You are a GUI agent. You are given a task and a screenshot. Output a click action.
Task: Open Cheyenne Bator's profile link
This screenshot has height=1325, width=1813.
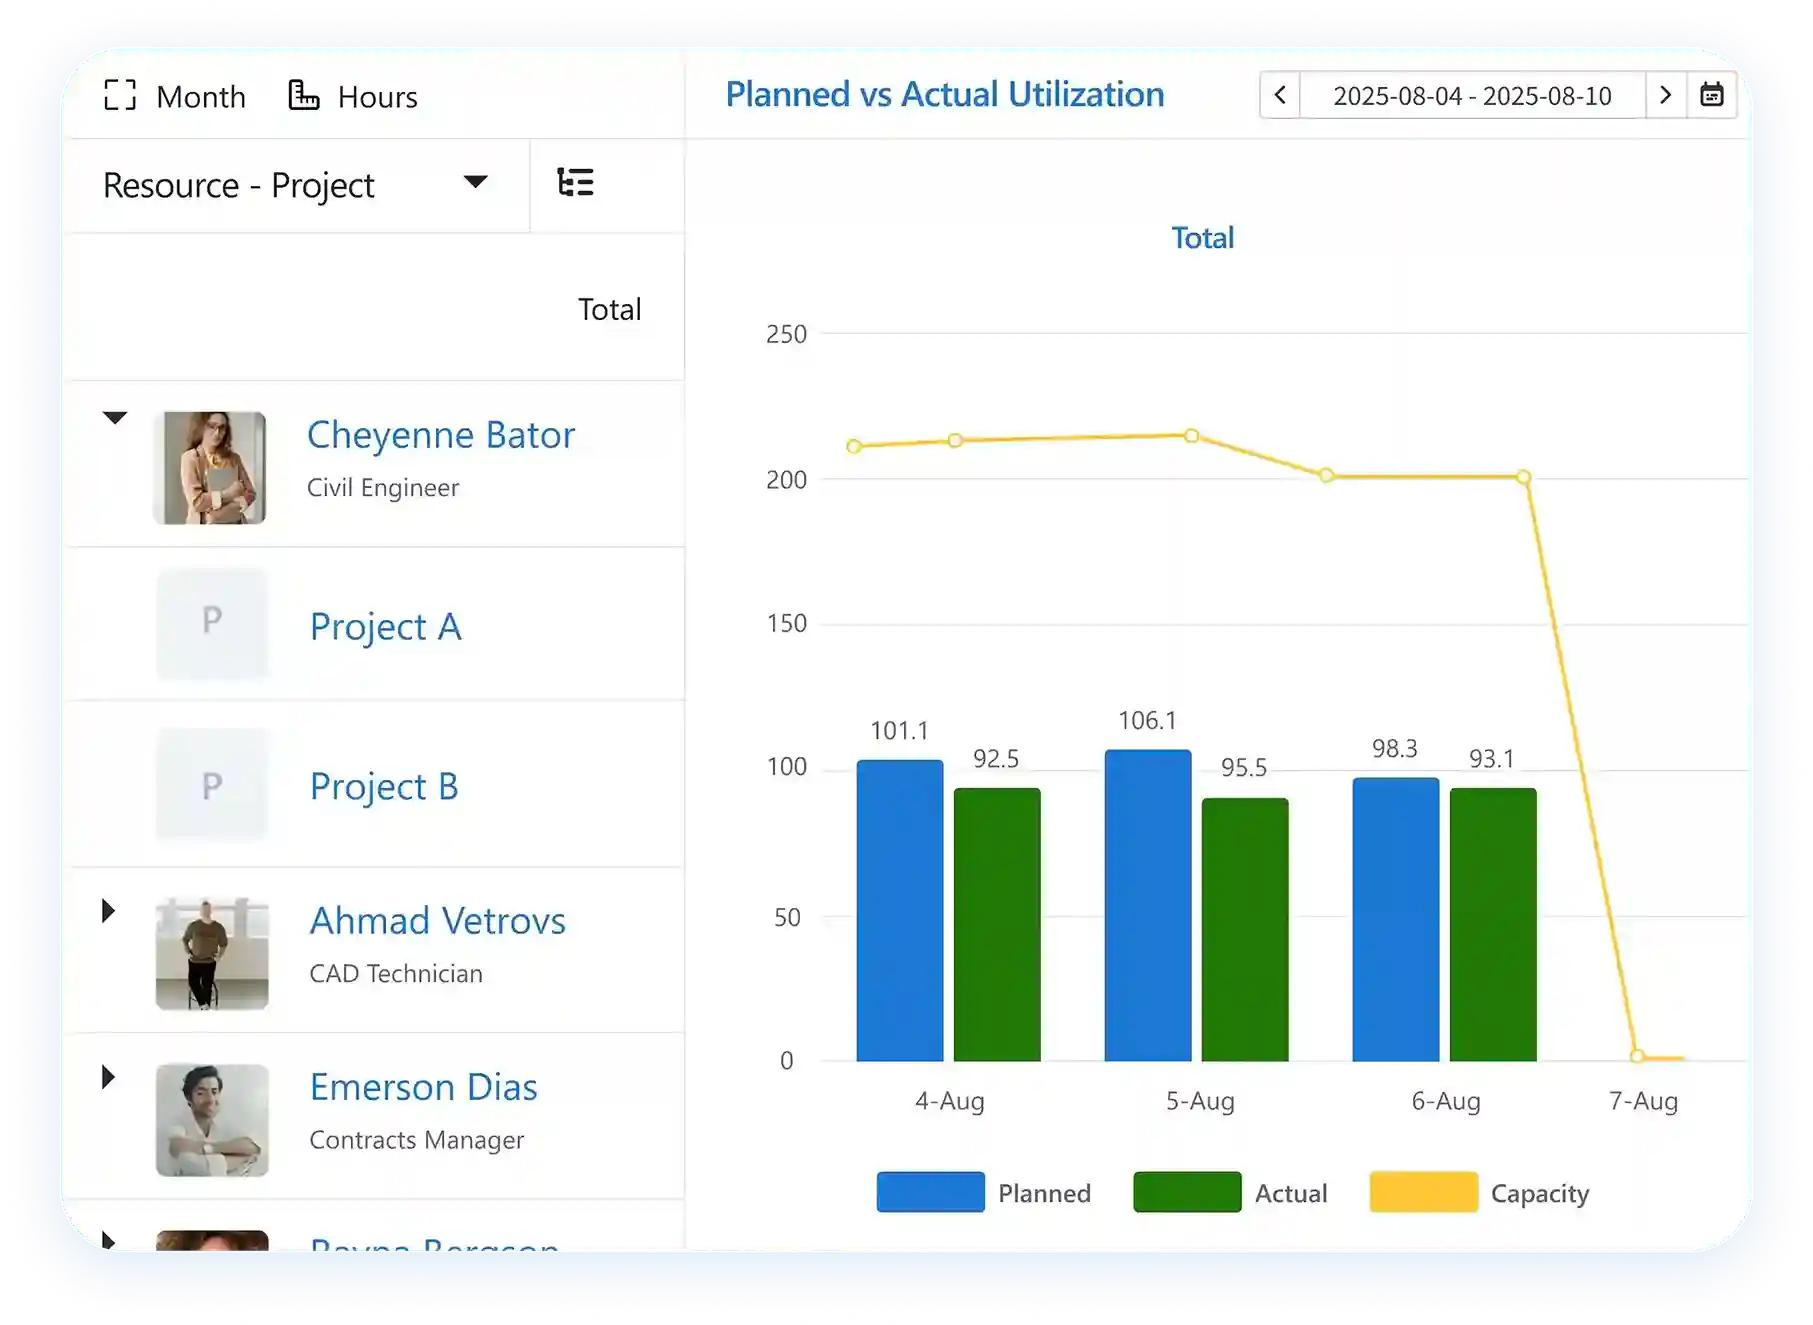tap(440, 435)
